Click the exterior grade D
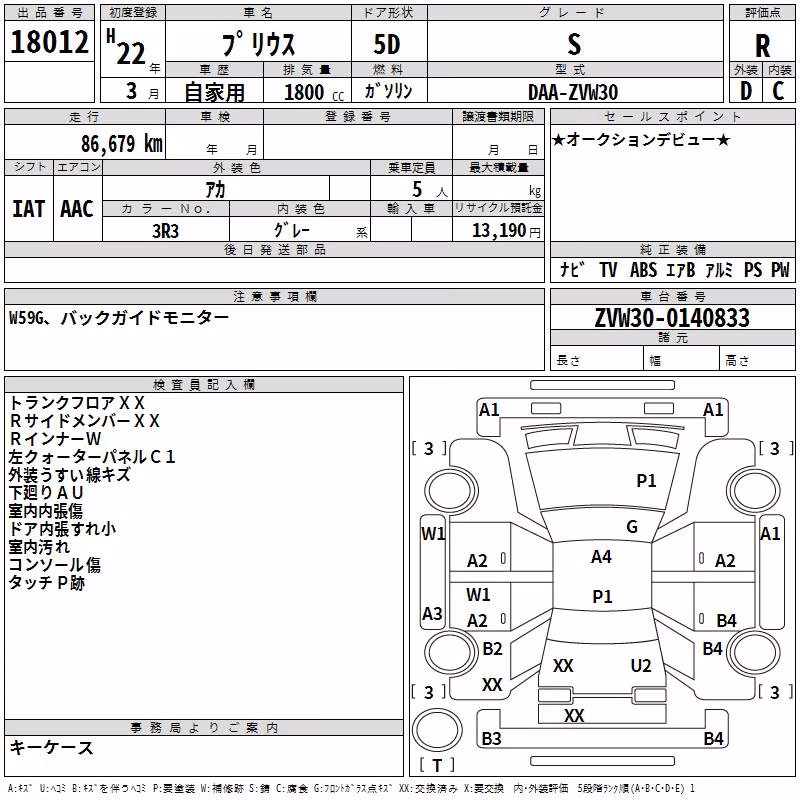Viewport: 800px width, 800px height. (746, 91)
